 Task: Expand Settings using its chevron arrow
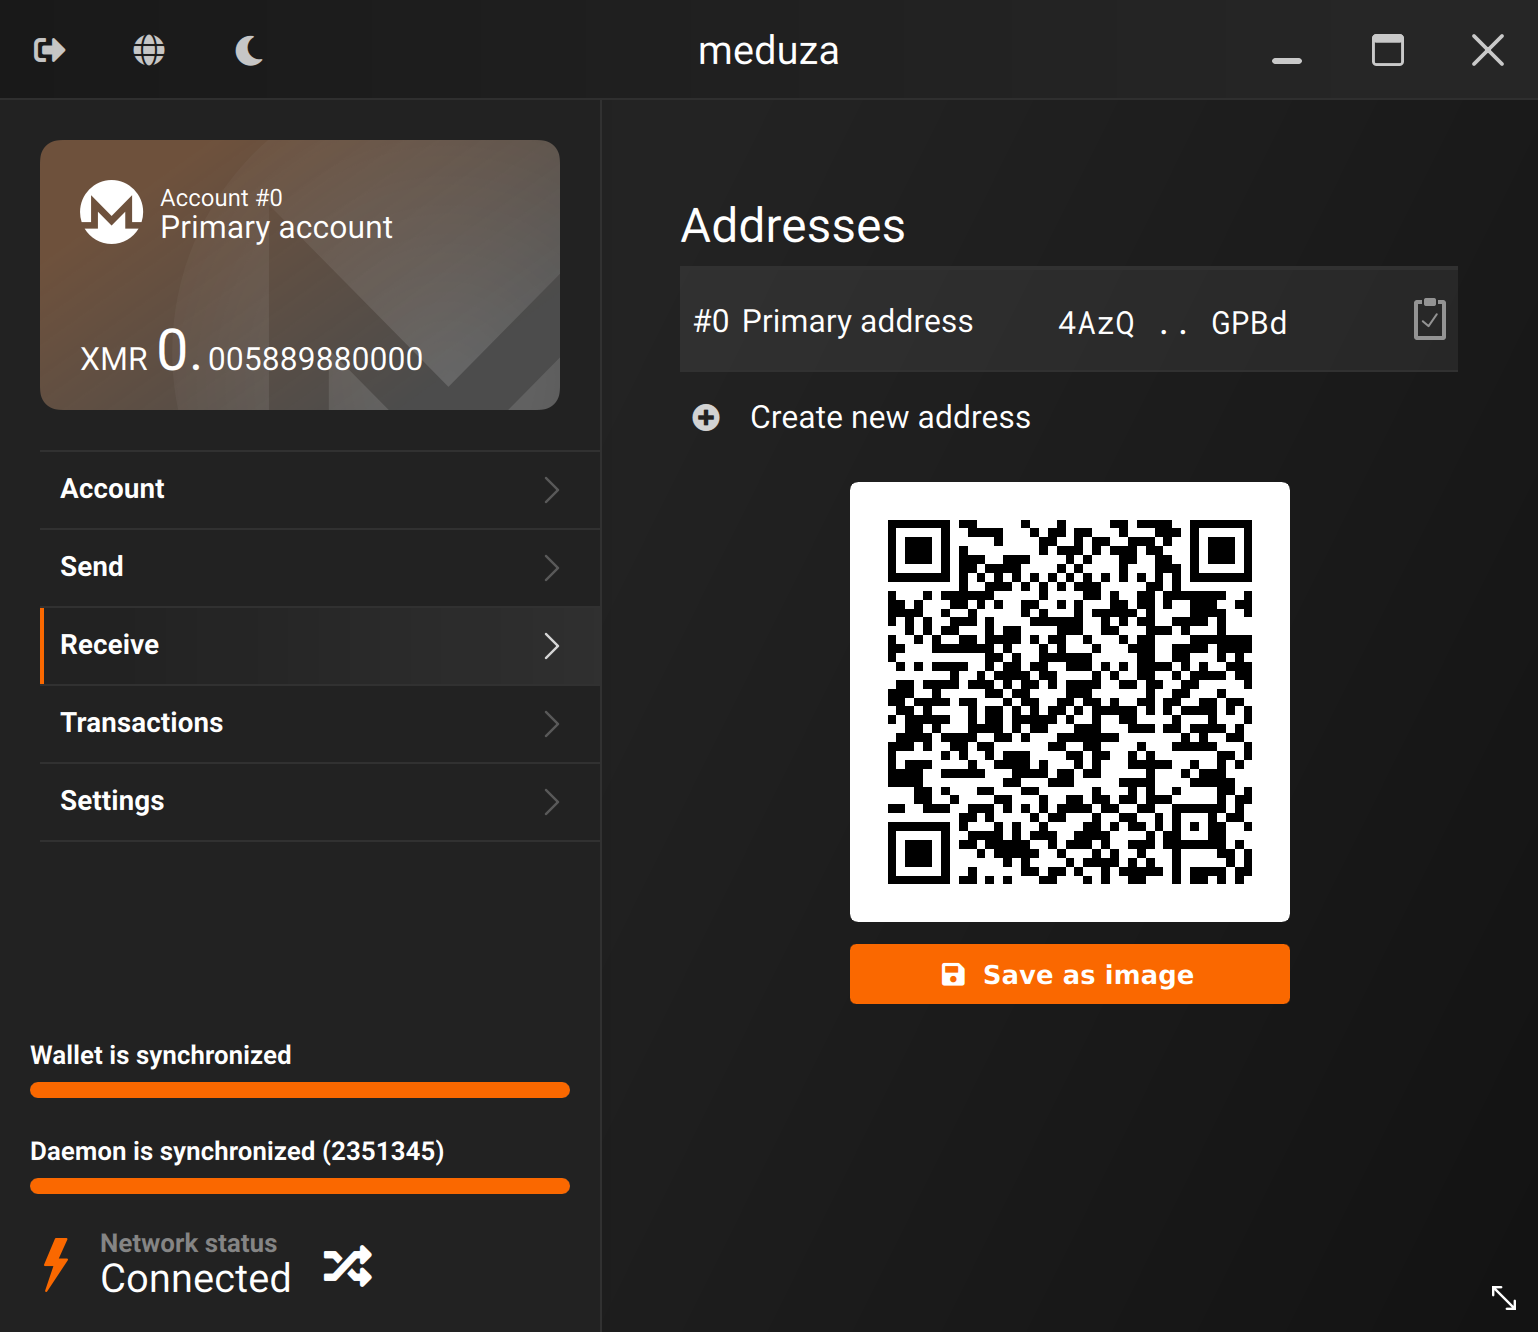coord(551,802)
